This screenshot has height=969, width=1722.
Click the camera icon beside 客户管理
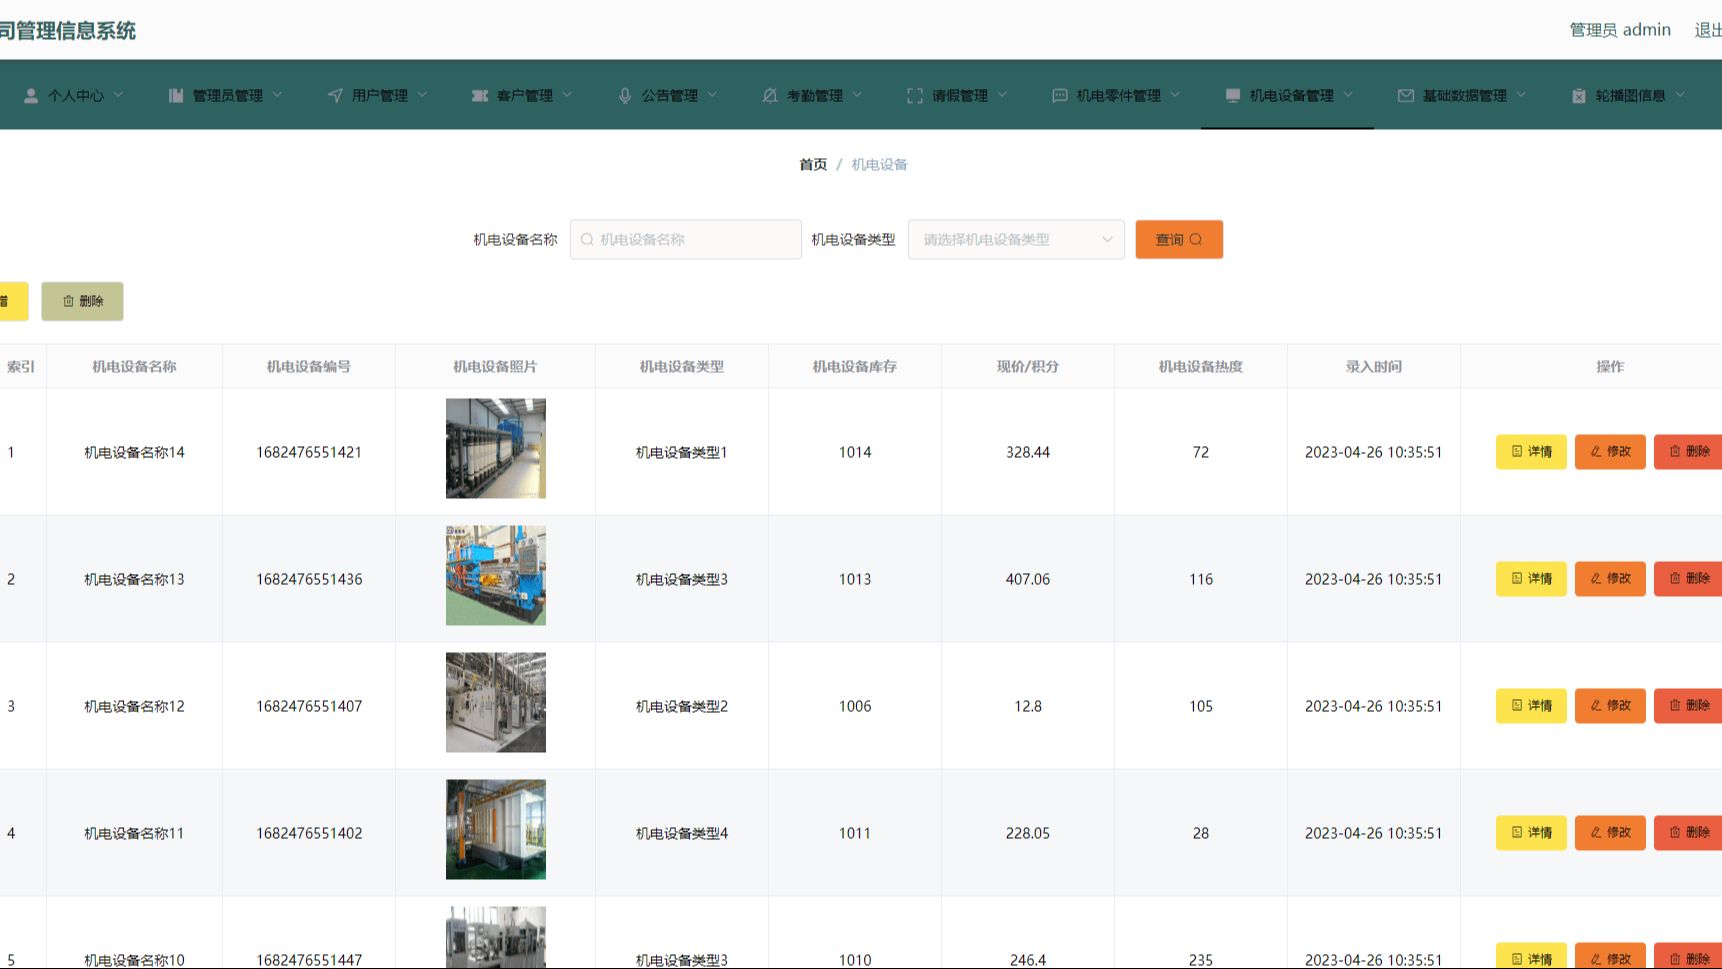pos(480,95)
